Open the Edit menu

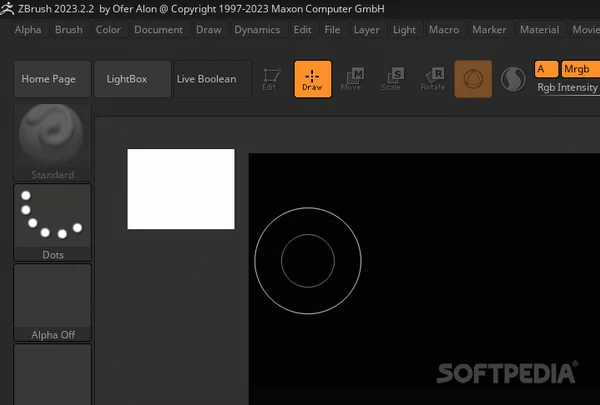tap(302, 30)
